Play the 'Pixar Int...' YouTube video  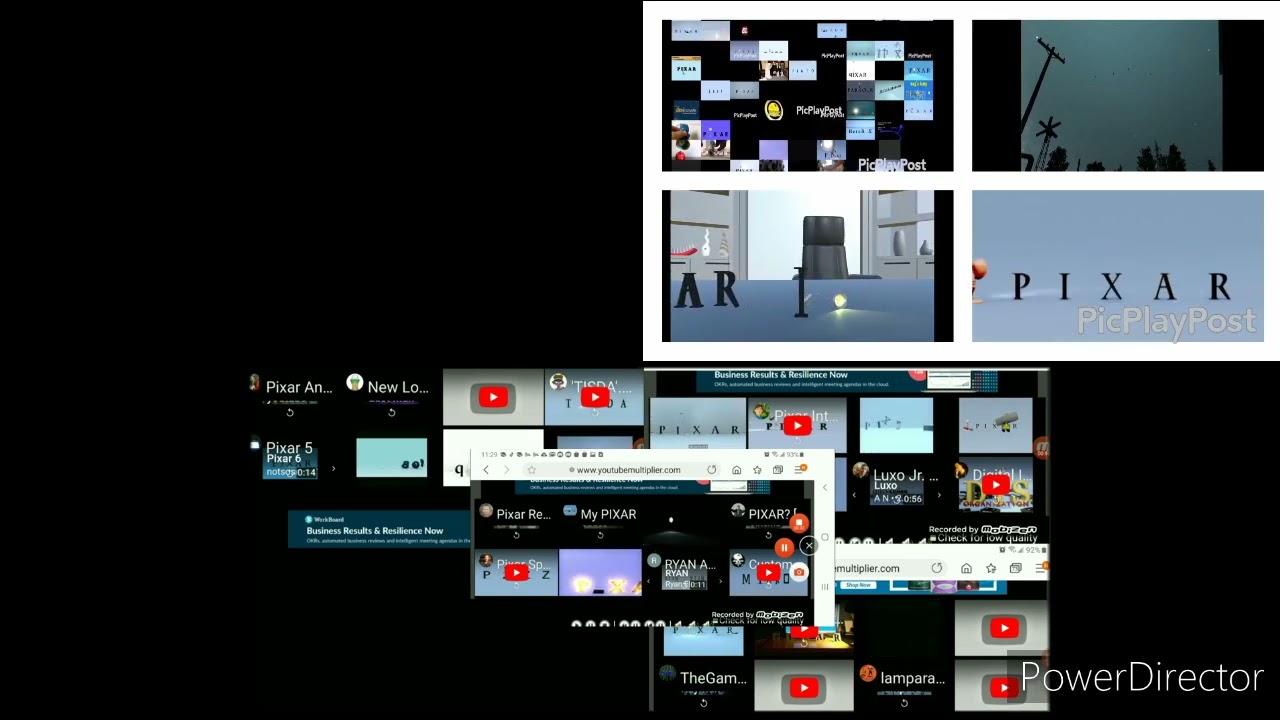click(797, 427)
